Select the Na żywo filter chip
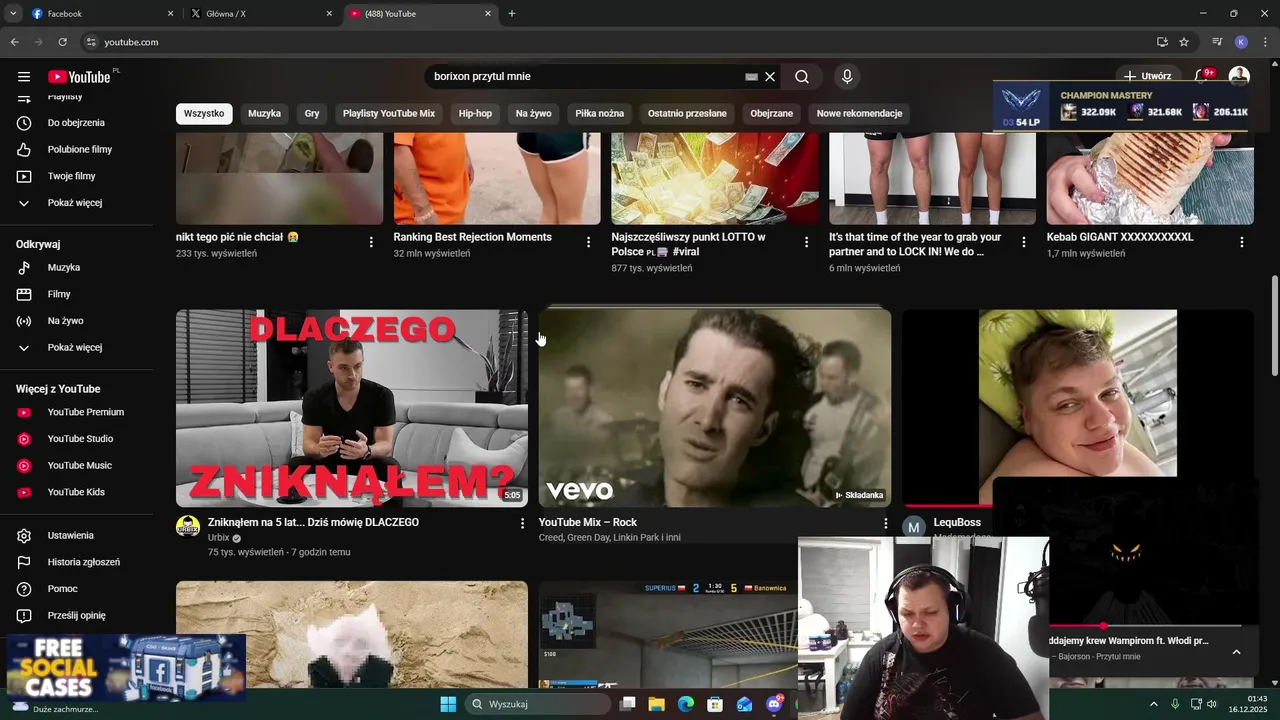The image size is (1280, 720). tap(534, 113)
